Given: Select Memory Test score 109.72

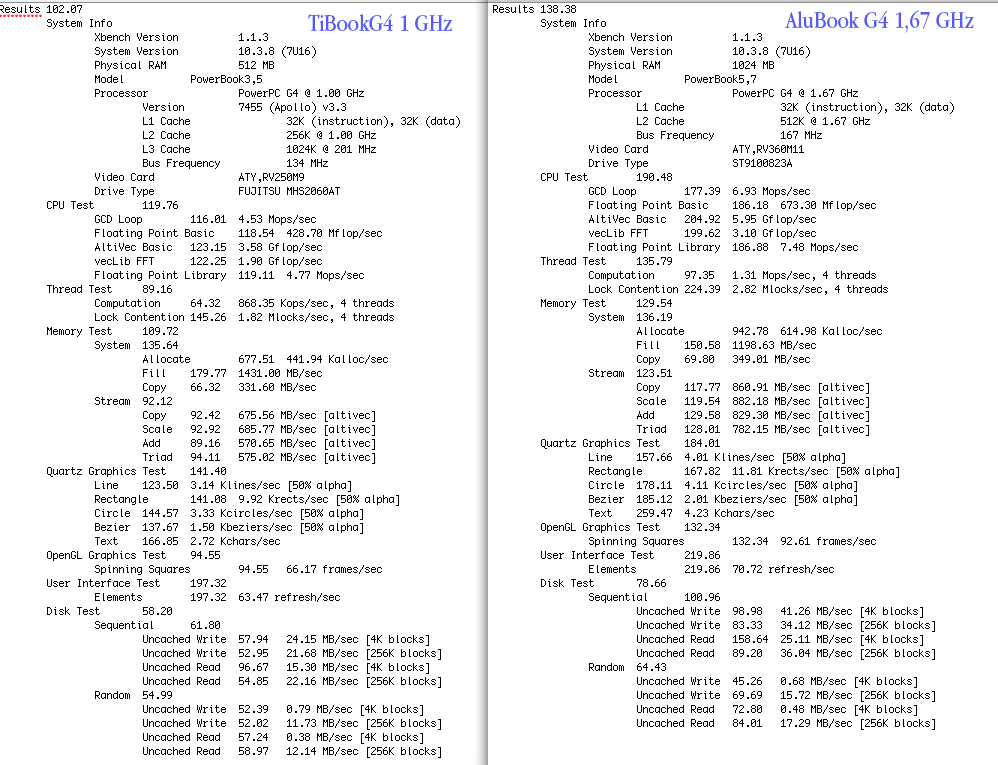Looking at the screenshot, I should coord(160,332).
